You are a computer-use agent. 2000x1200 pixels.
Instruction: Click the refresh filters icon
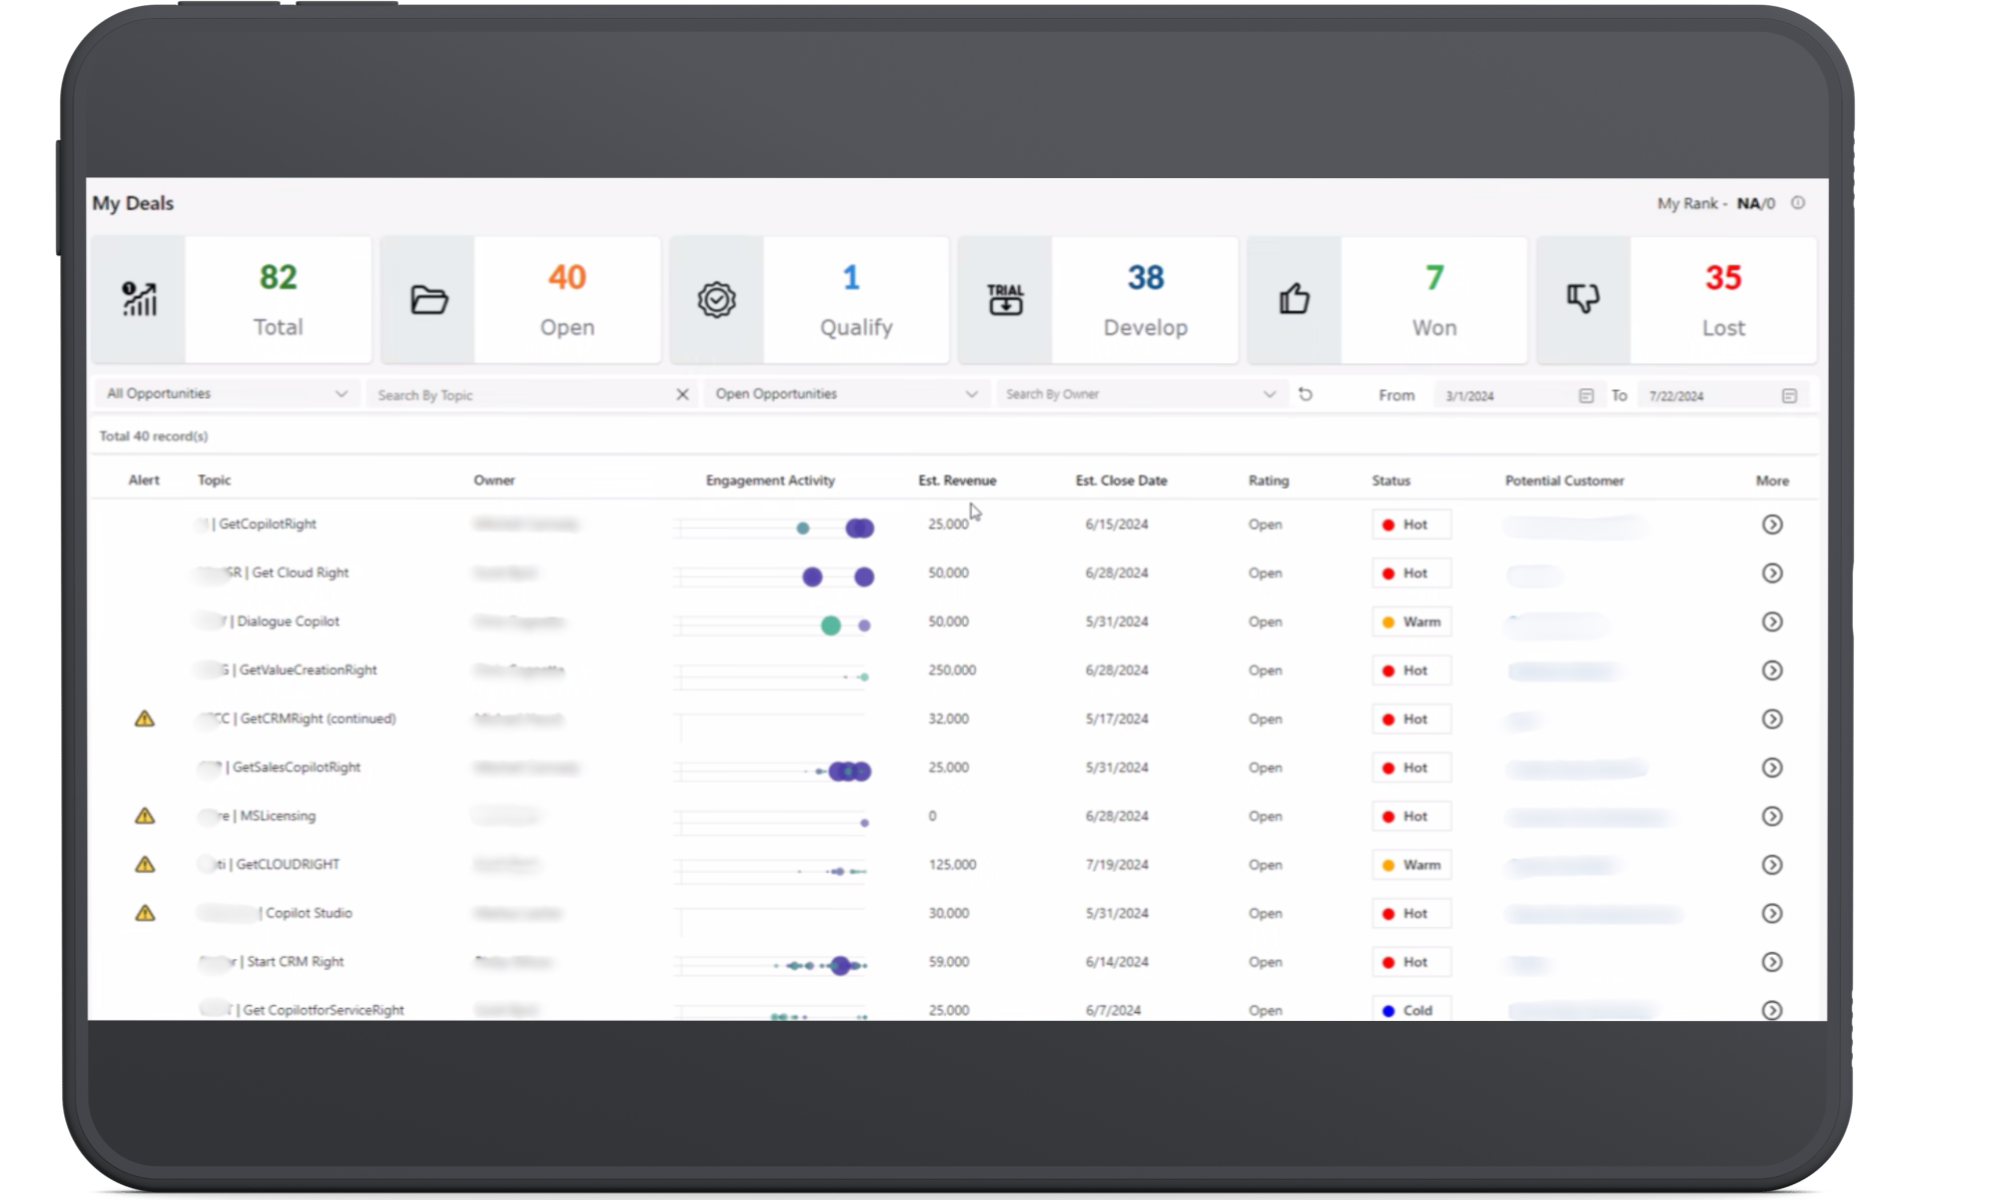pos(1305,394)
